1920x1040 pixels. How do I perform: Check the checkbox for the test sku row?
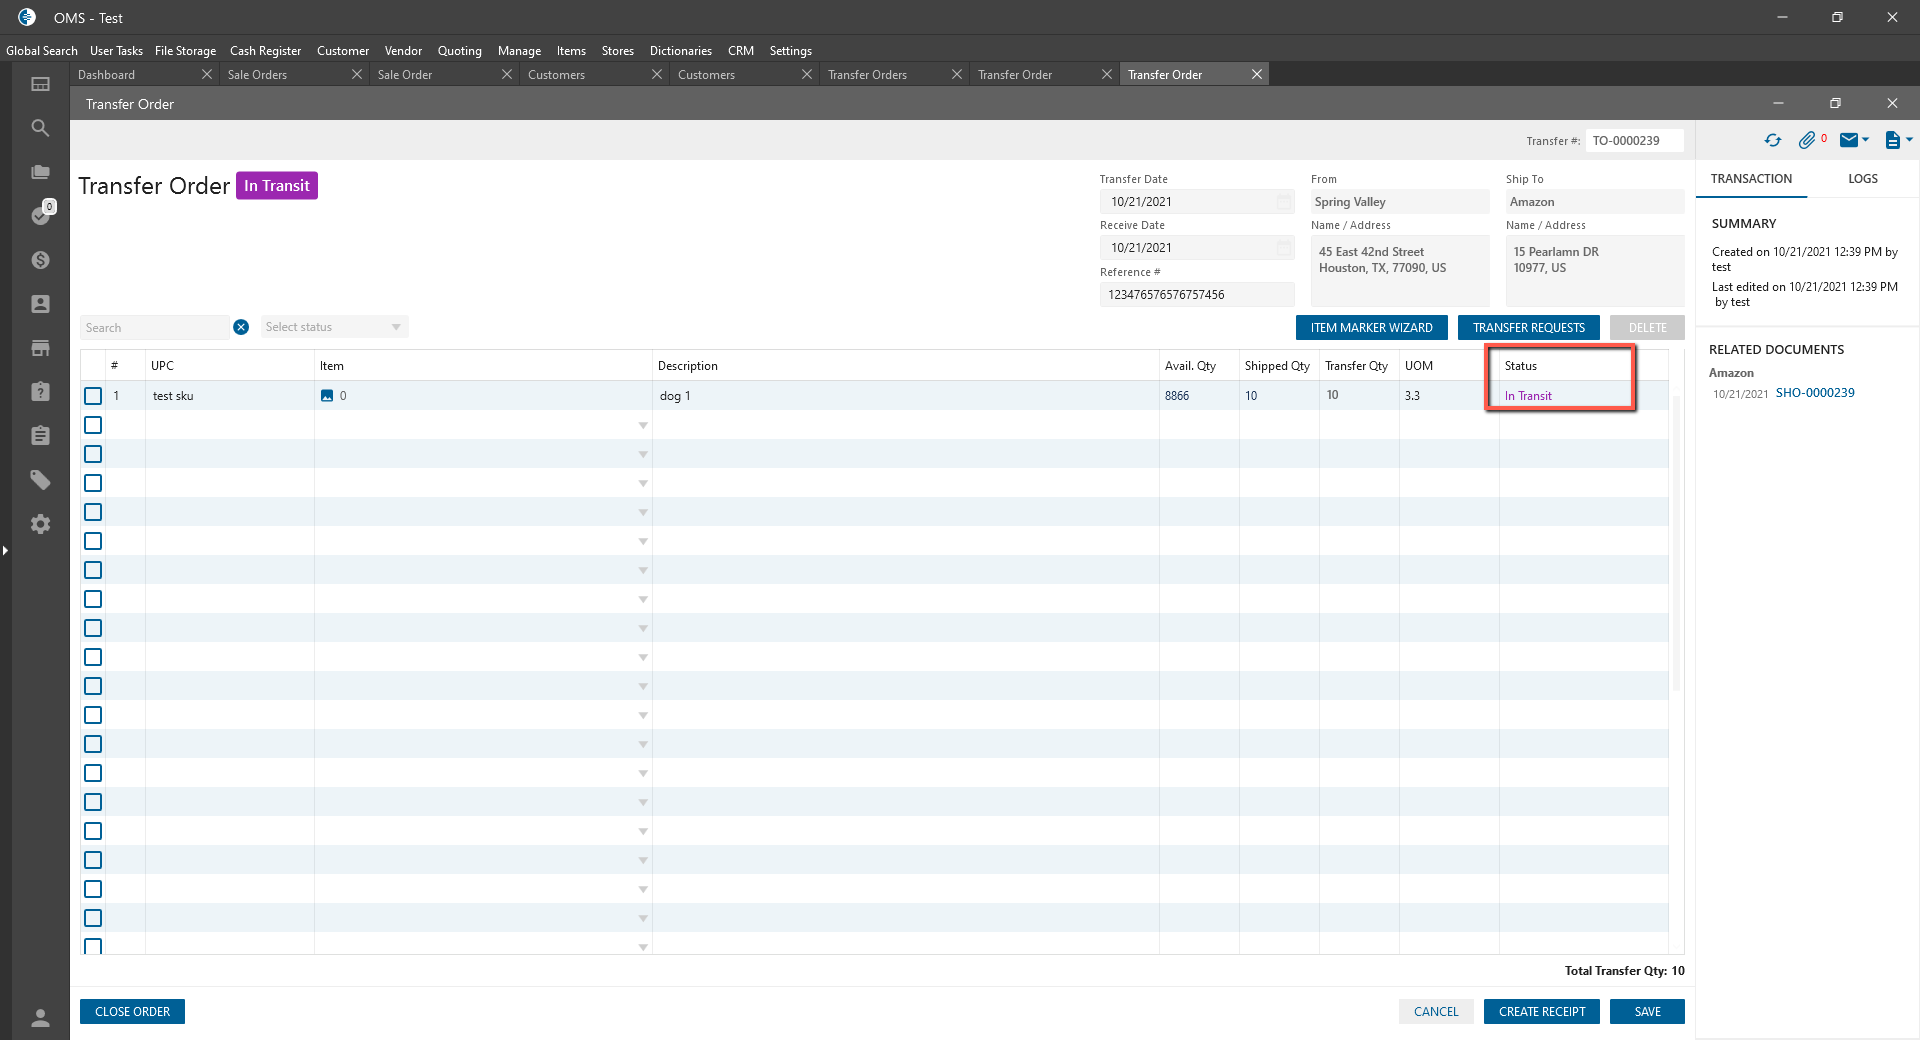coord(93,396)
